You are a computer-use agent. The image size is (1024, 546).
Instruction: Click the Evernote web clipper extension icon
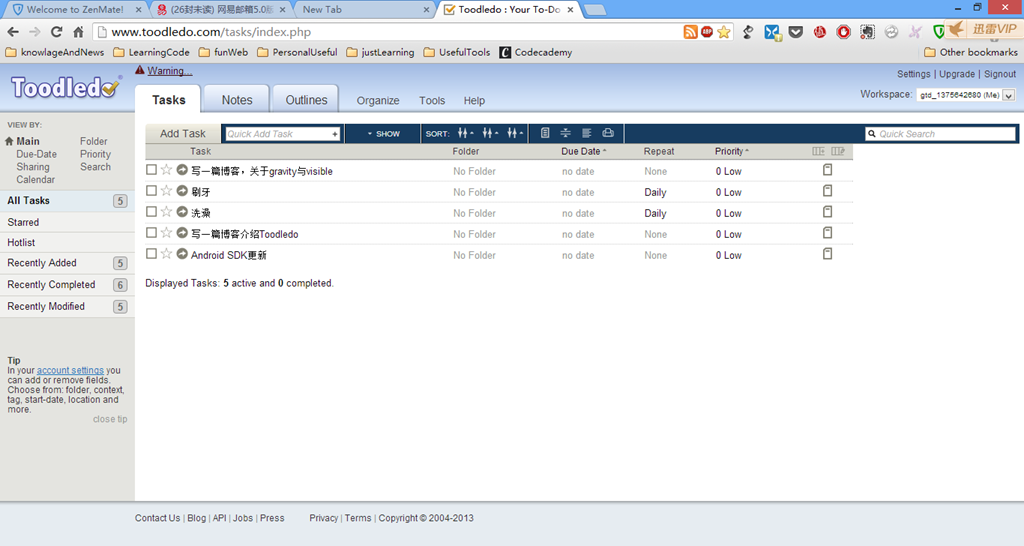(x=867, y=31)
